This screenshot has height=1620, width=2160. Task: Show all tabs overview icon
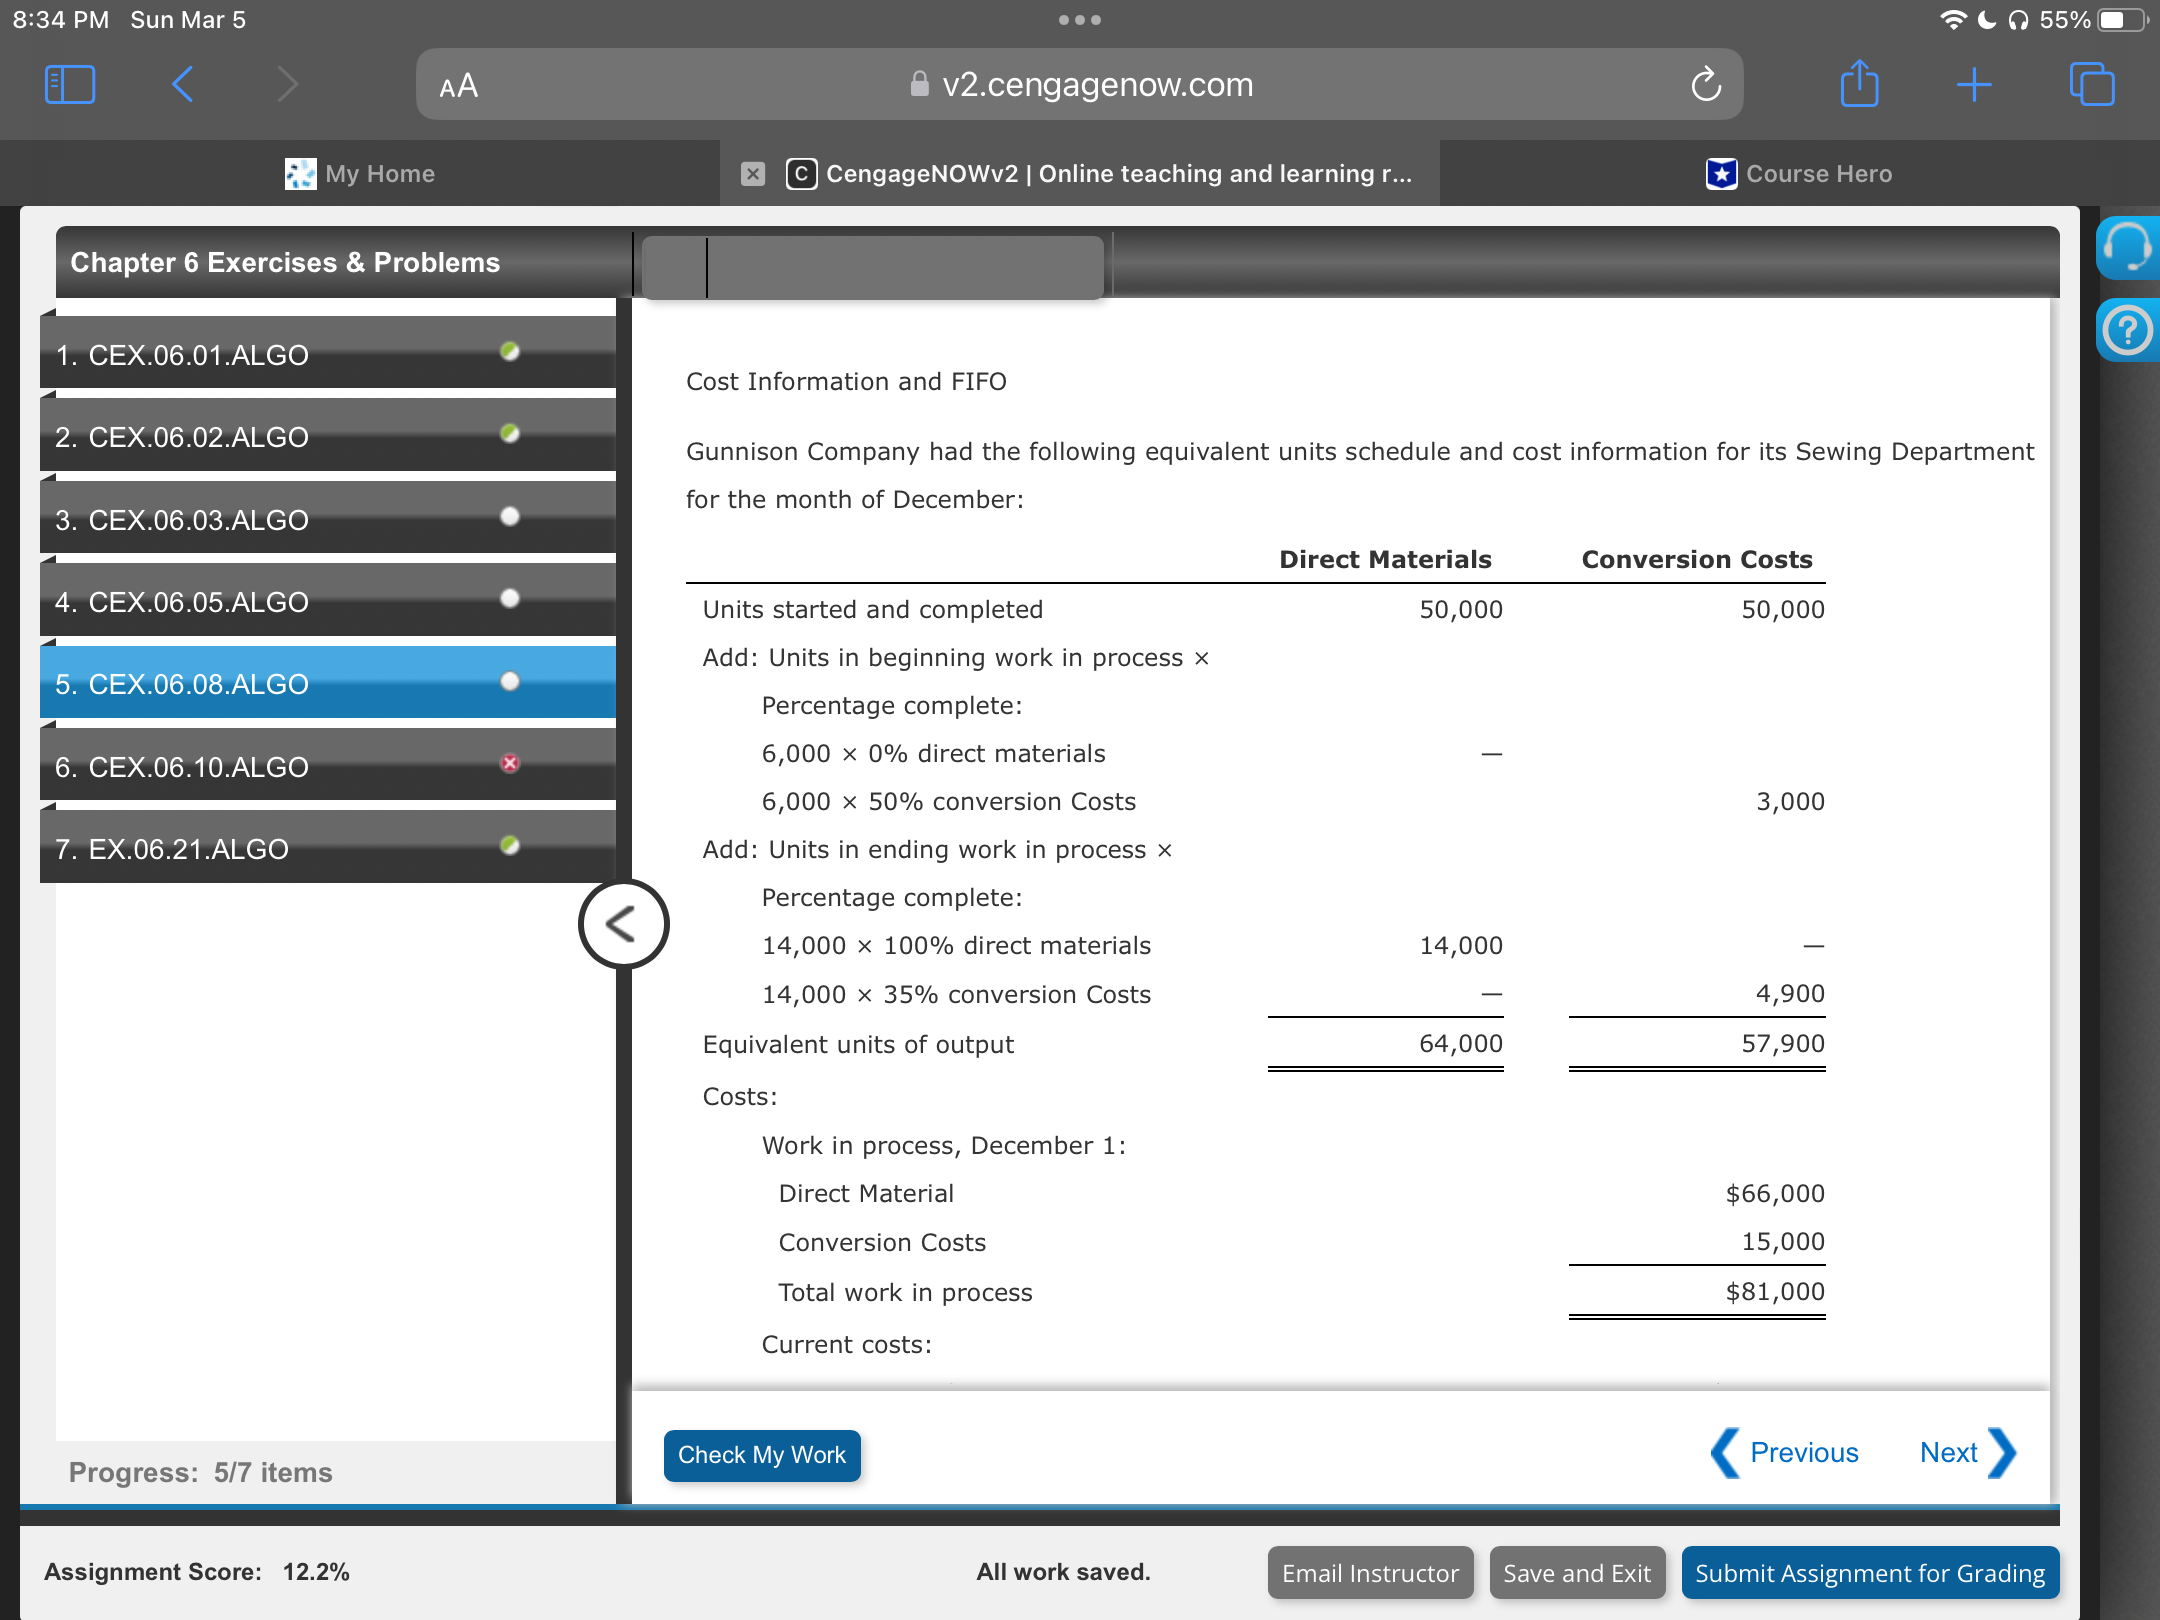tap(2091, 85)
